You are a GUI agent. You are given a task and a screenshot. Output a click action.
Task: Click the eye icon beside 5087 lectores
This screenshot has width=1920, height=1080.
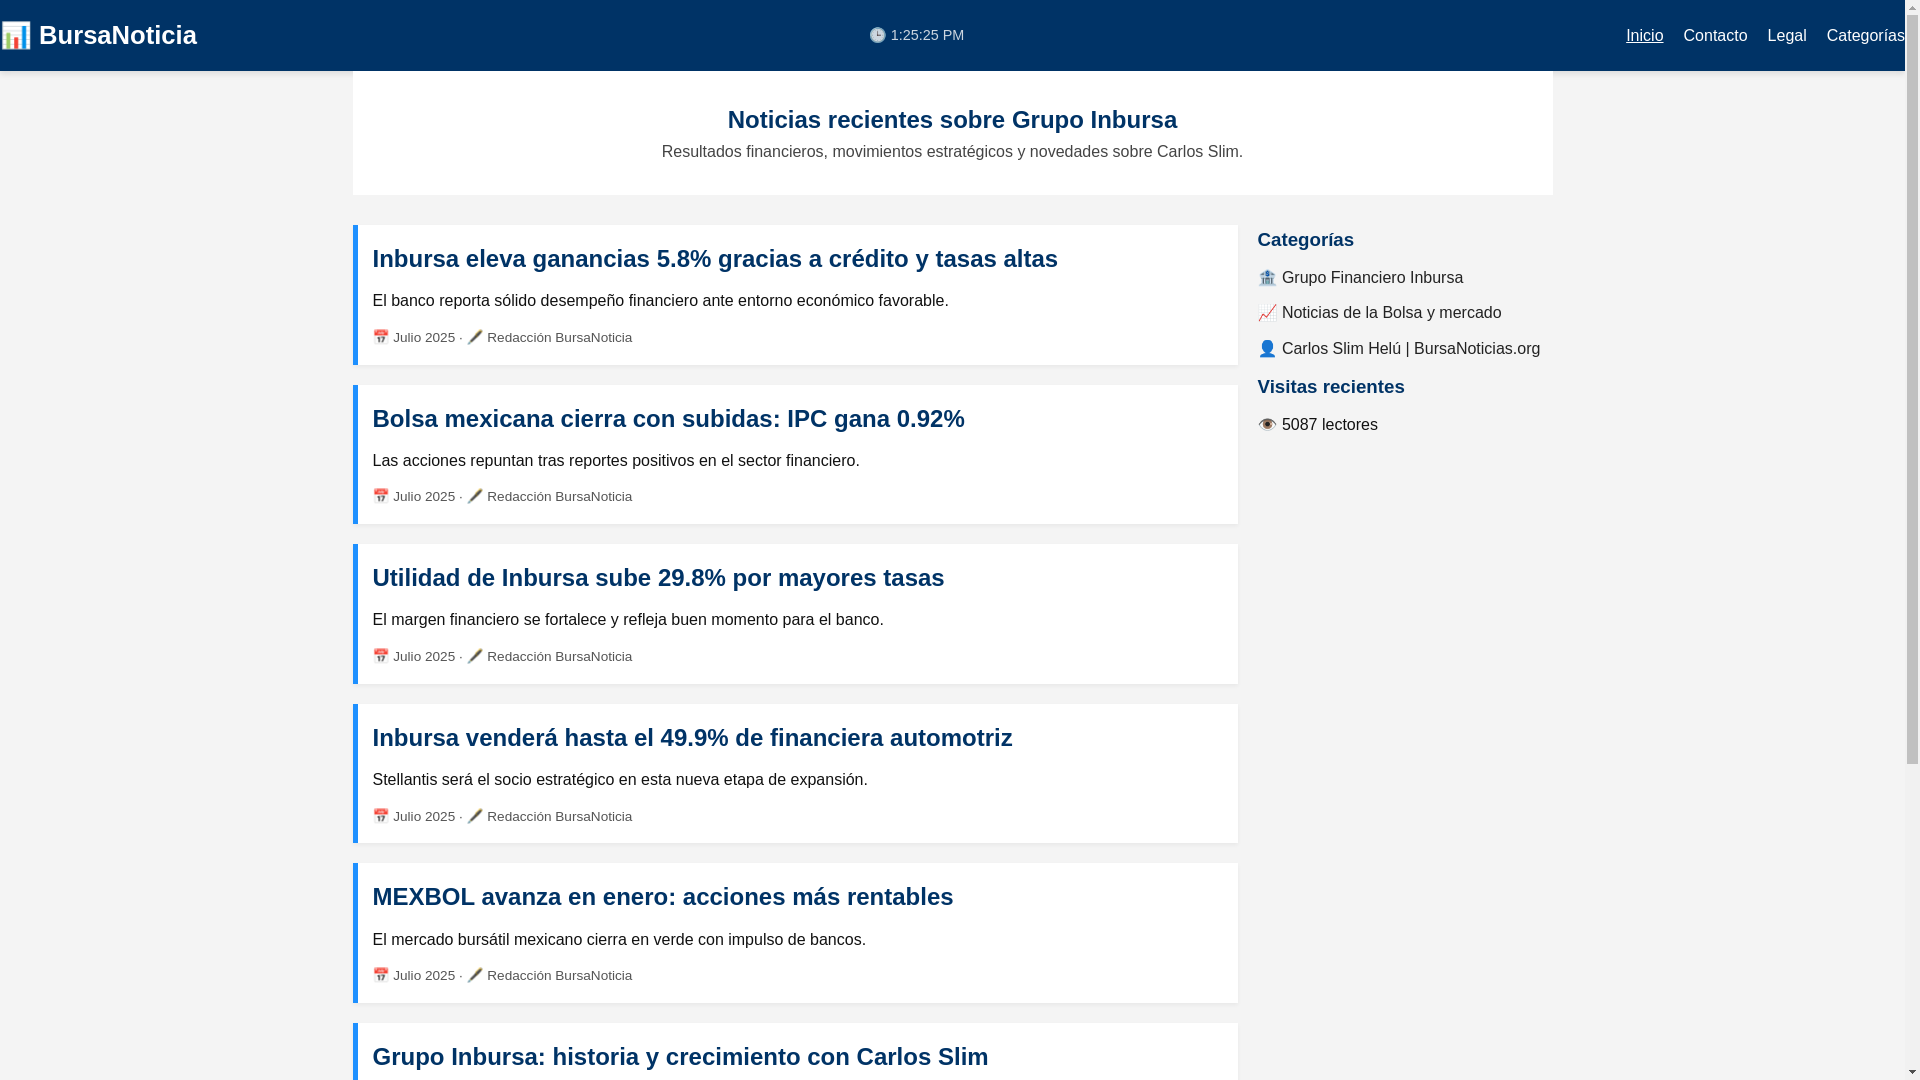(x=1267, y=425)
